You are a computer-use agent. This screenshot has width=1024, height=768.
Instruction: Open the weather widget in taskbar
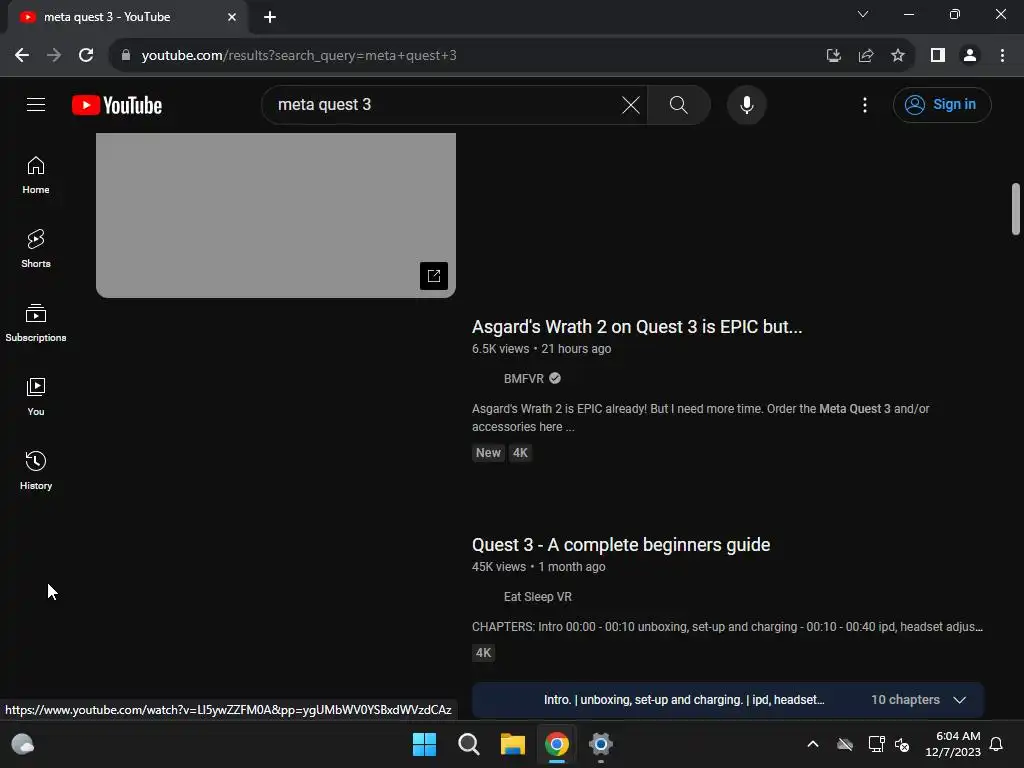(x=23, y=744)
